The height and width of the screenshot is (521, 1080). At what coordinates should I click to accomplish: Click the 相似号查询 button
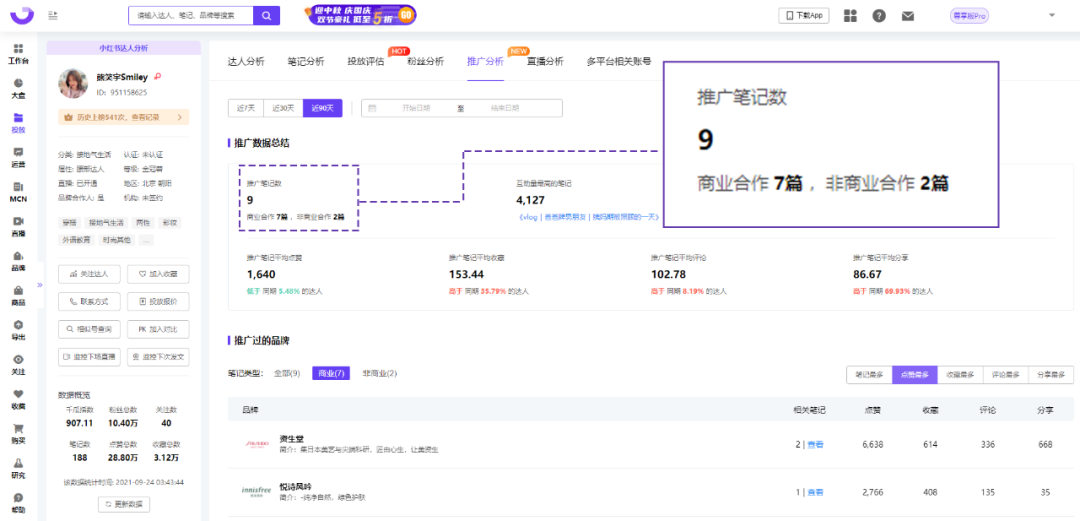click(x=90, y=330)
